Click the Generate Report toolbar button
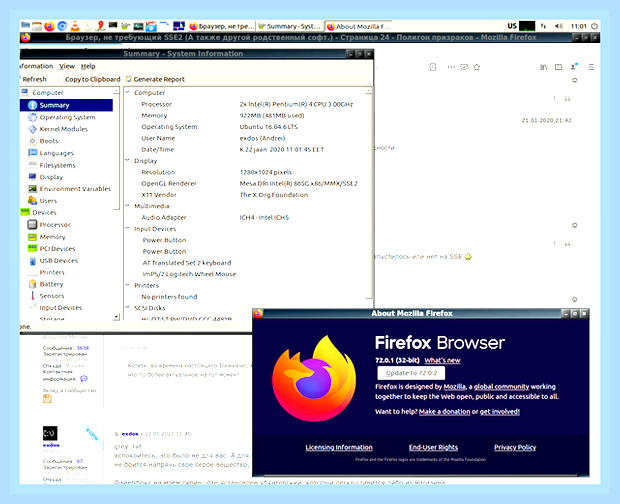 pyautogui.click(x=155, y=79)
